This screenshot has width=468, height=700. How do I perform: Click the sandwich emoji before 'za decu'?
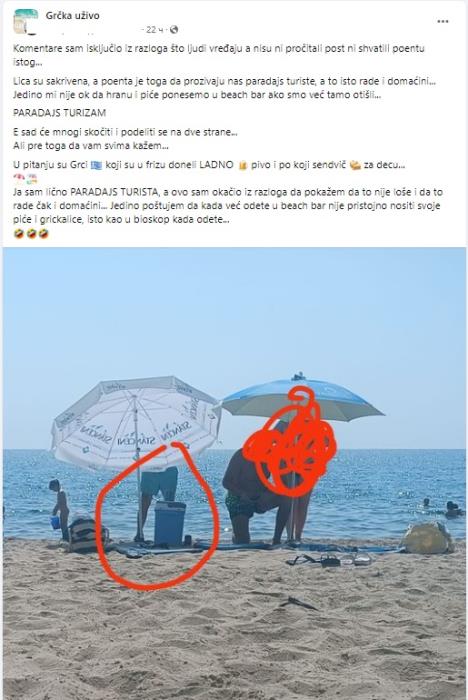pyautogui.click(x=355, y=165)
